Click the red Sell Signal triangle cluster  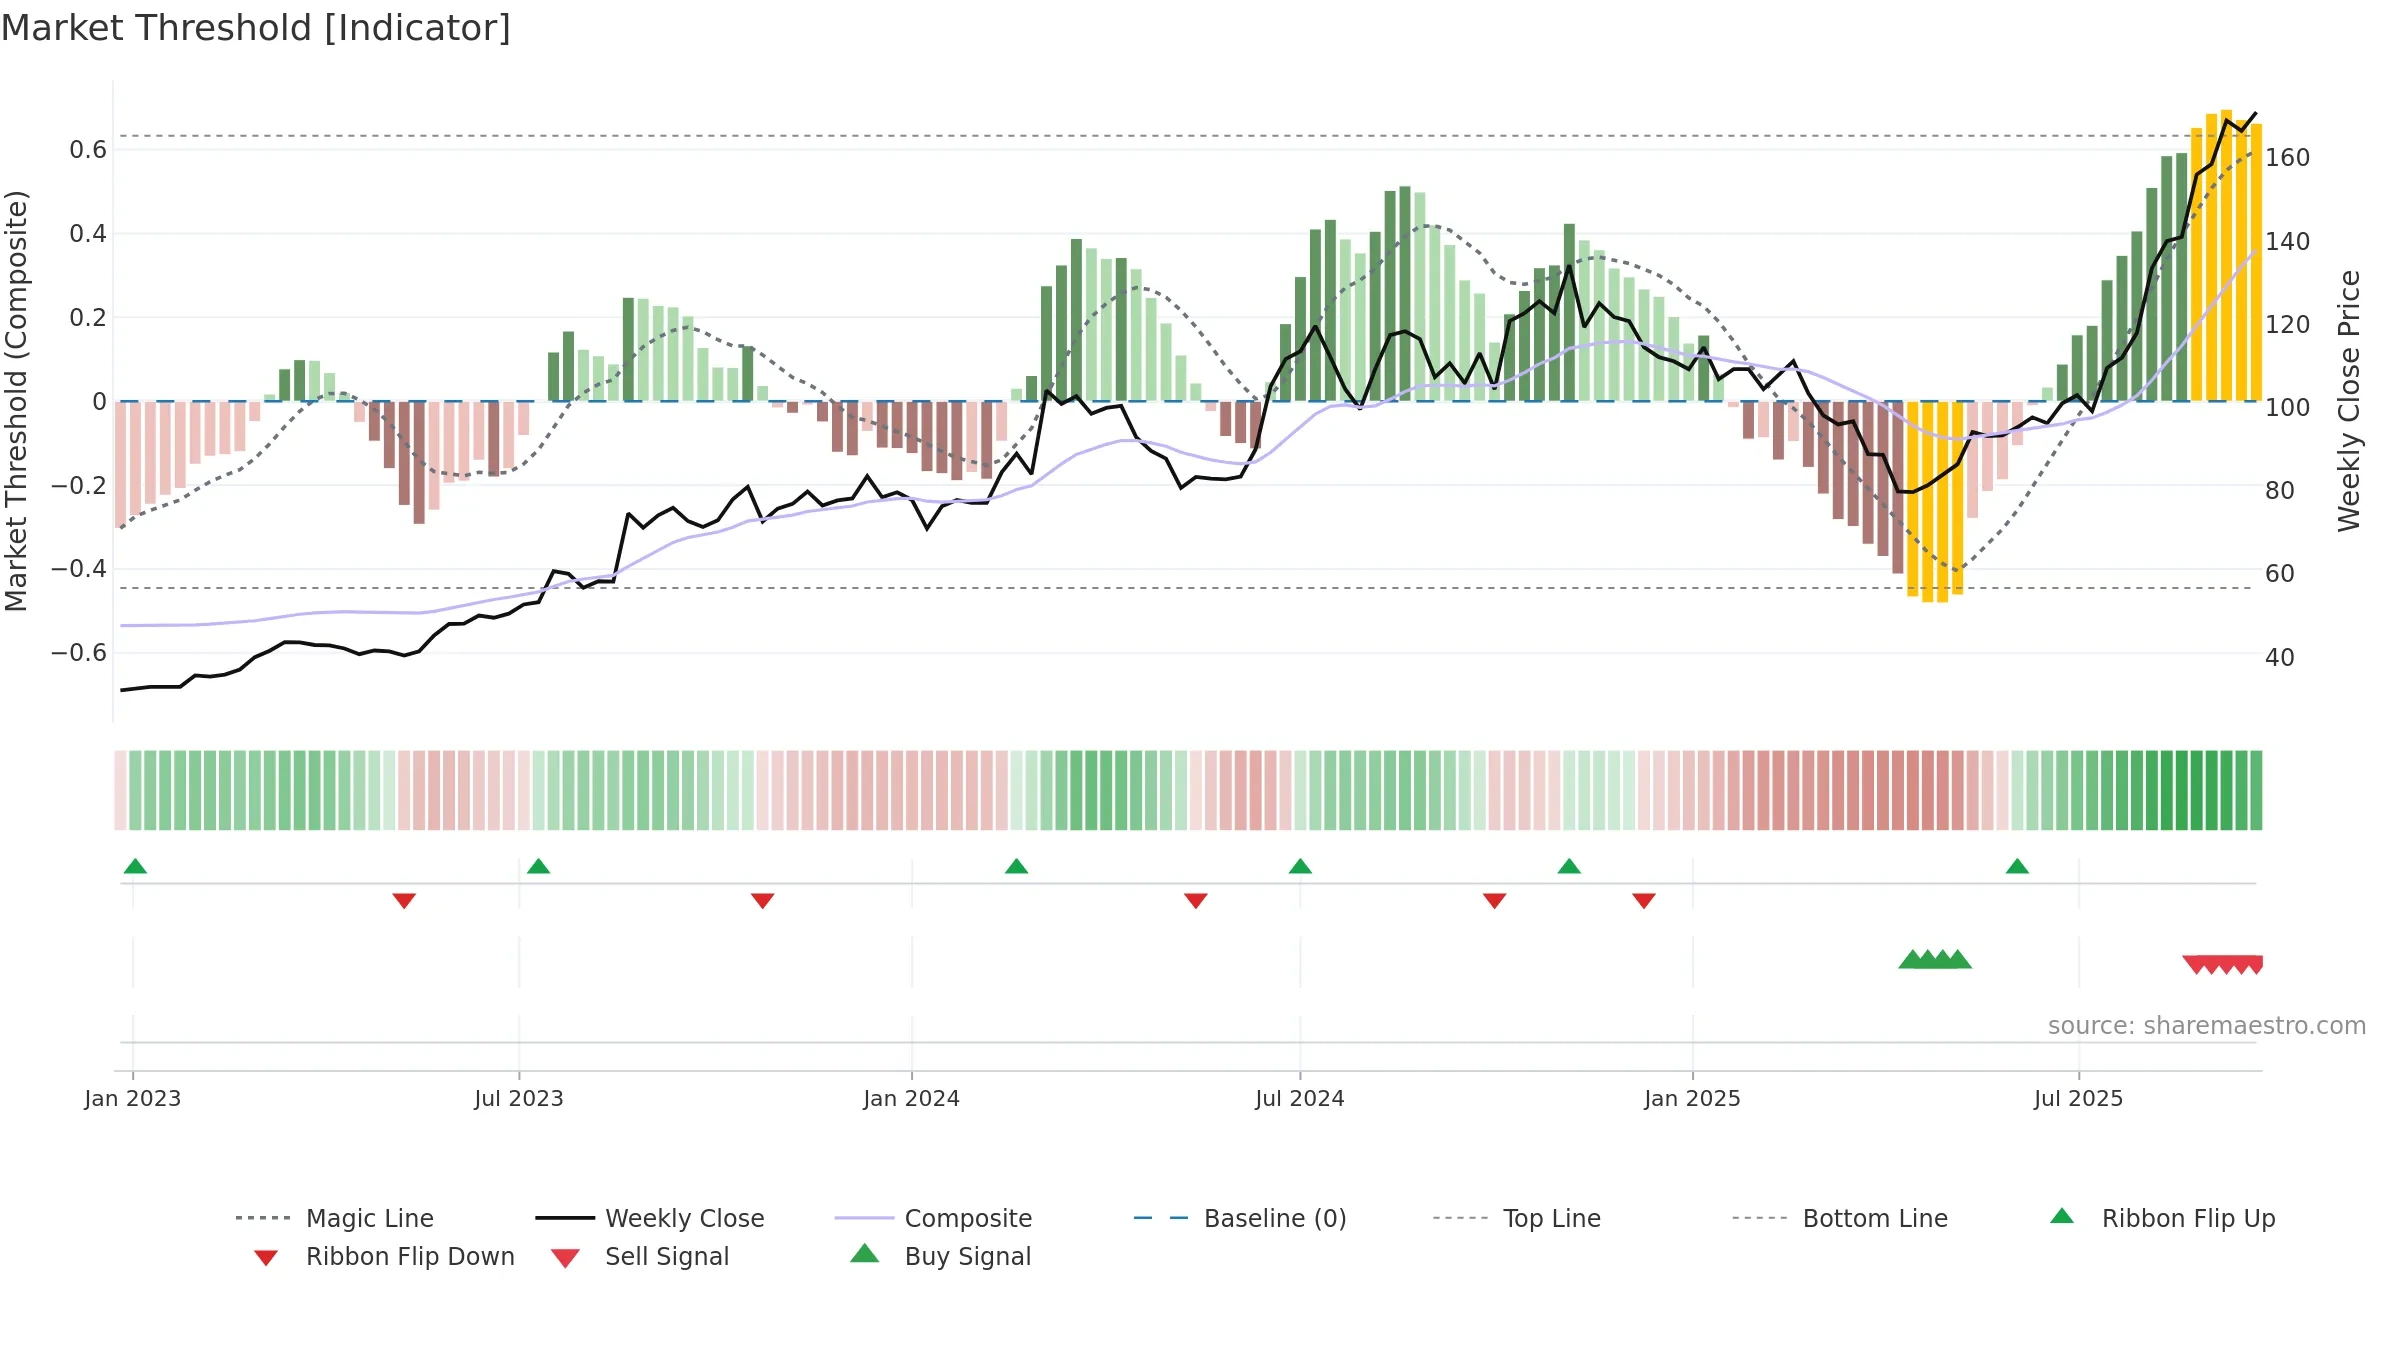click(x=2222, y=965)
